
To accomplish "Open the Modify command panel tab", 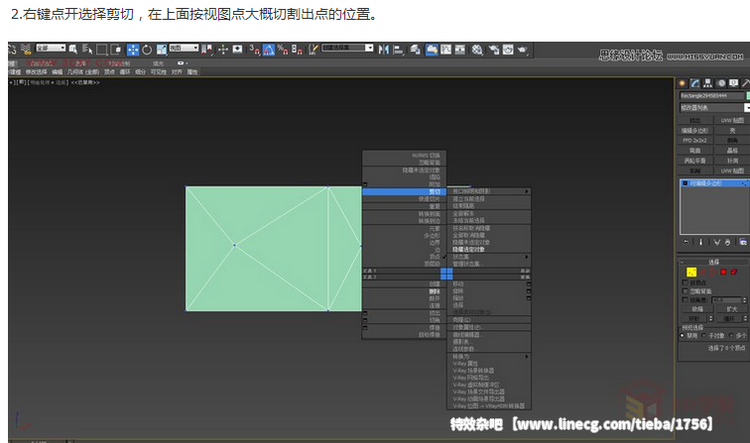I will 695,83.
